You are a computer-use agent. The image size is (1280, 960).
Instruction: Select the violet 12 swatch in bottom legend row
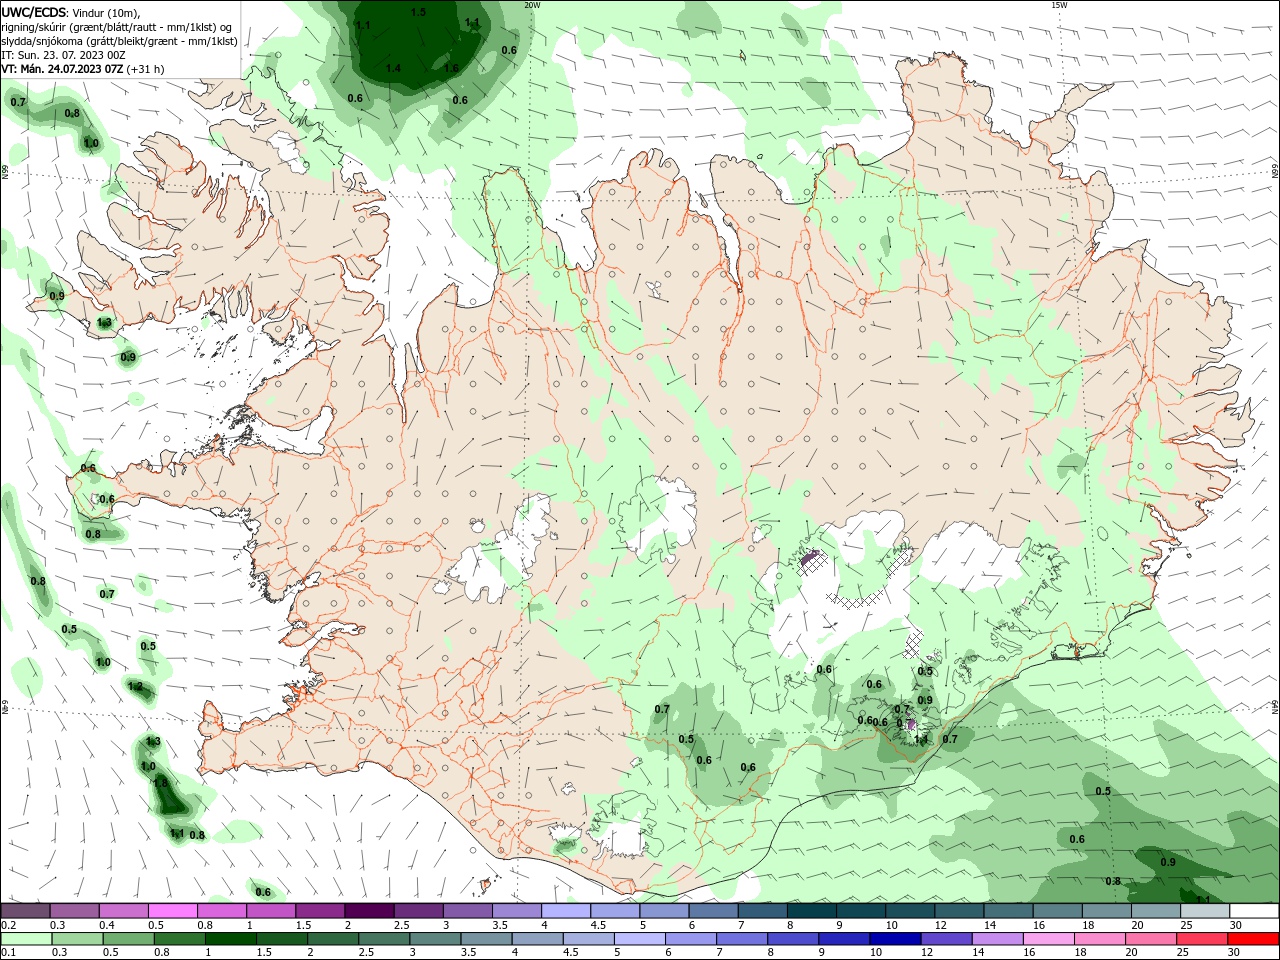coord(945,939)
